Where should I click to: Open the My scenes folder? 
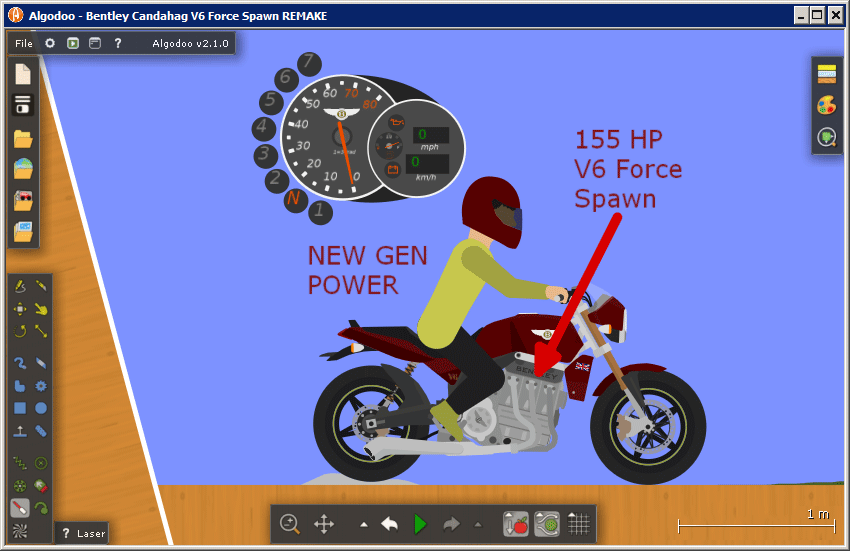click(x=23, y=139)
